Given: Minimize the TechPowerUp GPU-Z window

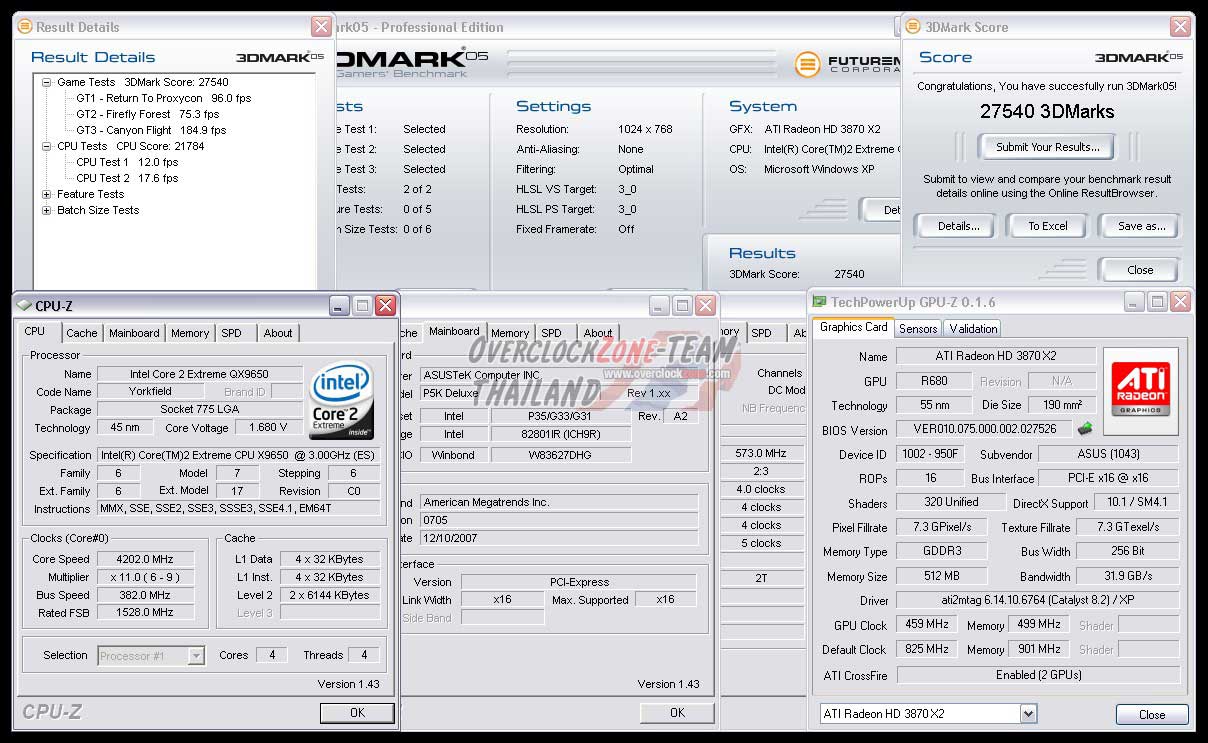Looking at the screenshot, I should (1133, 301).
